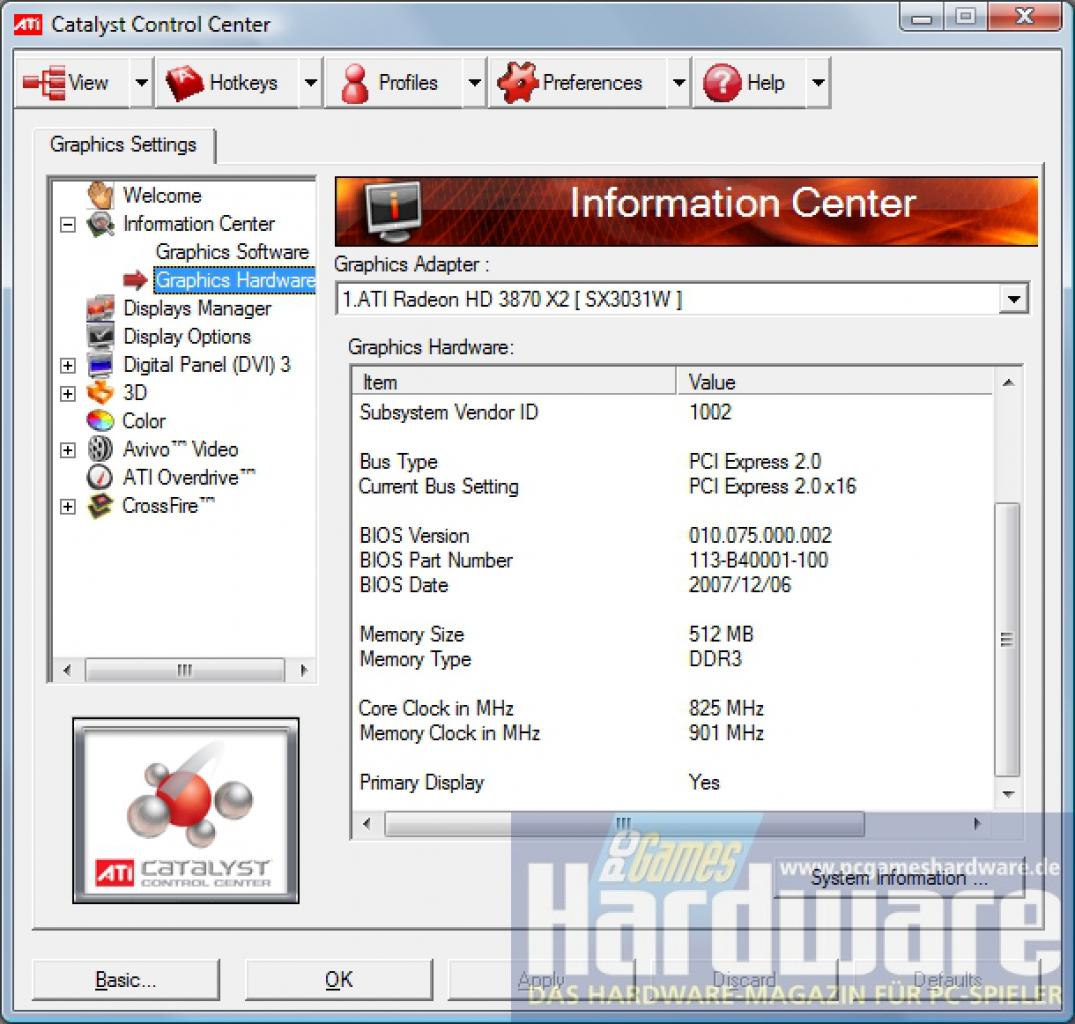
Task: Click the Information Center tree icon
Action: [100, 224]
